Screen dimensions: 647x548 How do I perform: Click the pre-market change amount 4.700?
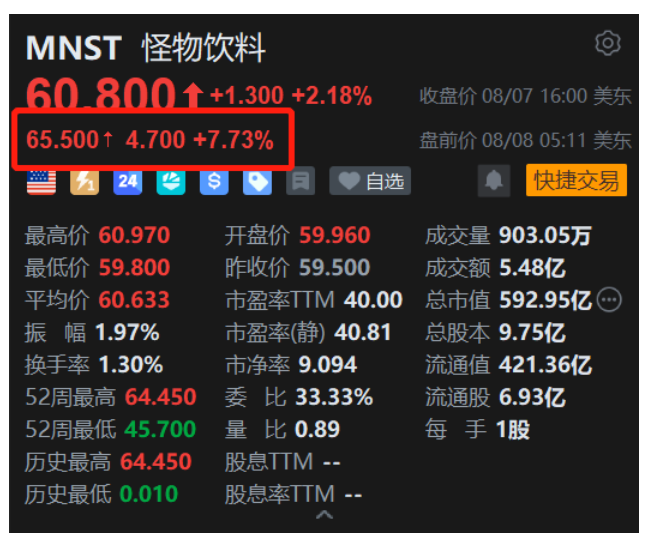click(x=156, y=139)
